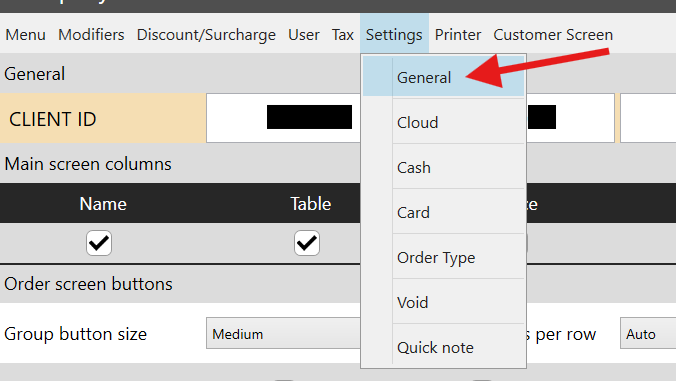Click the CLIENT ID input field
The width and height of the screenshot is (676, 381).
tap(283, 118)
